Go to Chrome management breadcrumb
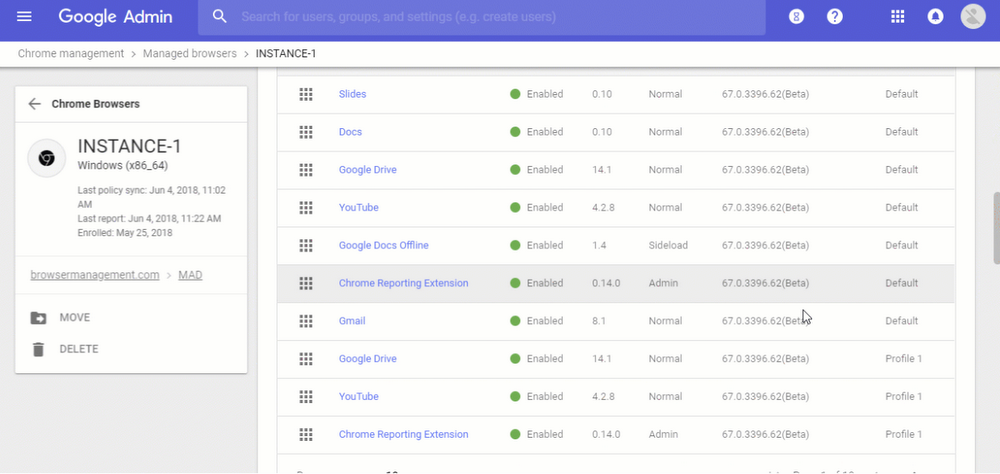Image resolution: width=1000 pixels, height=474 pixels. coord(71,53)
